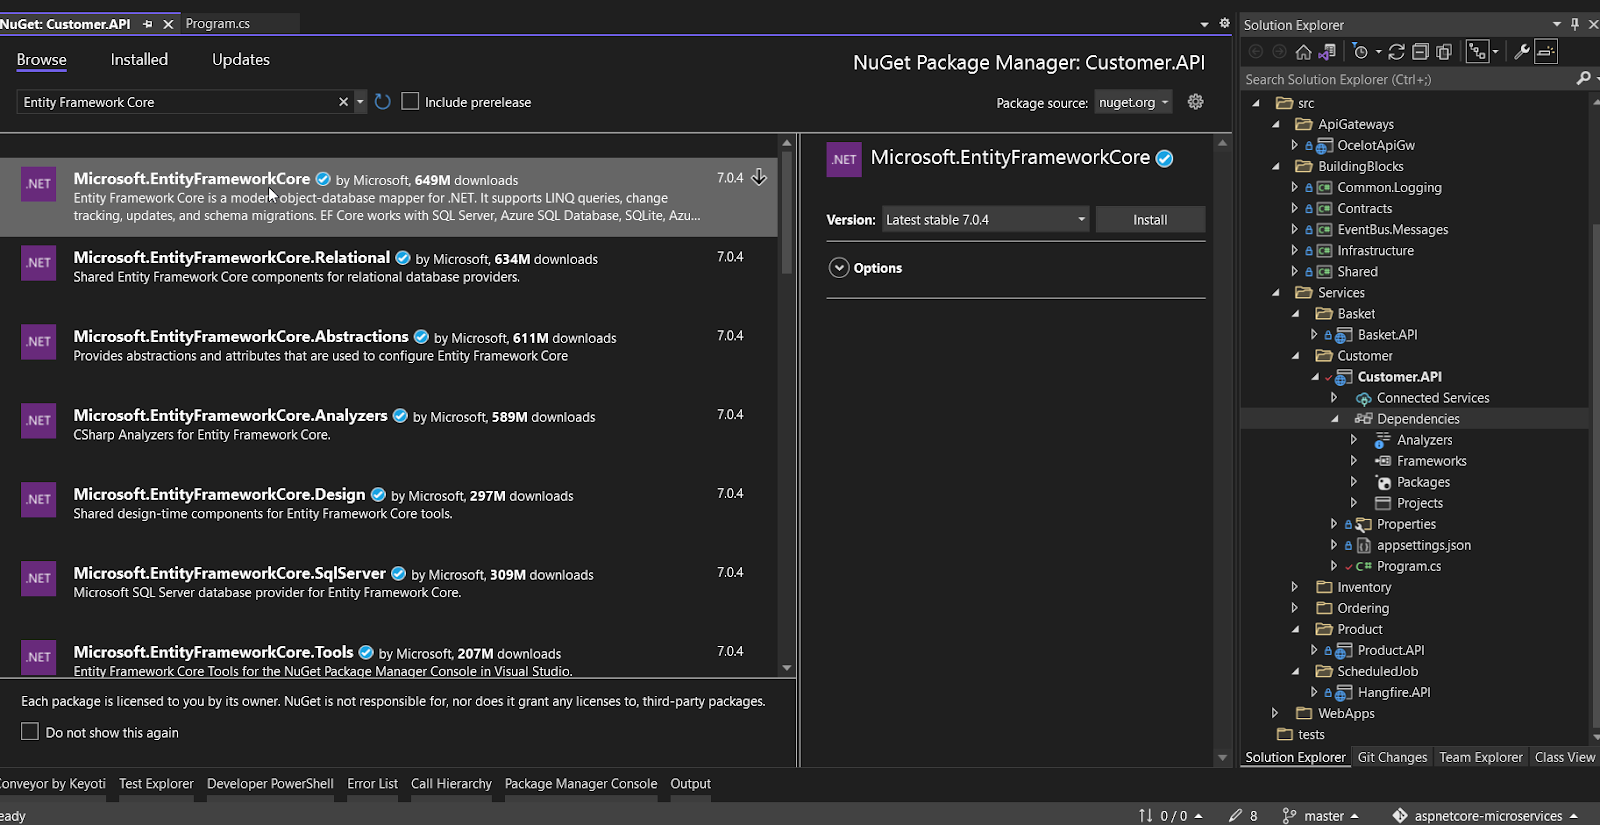Open master branch selector in status bar
This screenshot has width=1600, height=825.
click(1322, 816)
